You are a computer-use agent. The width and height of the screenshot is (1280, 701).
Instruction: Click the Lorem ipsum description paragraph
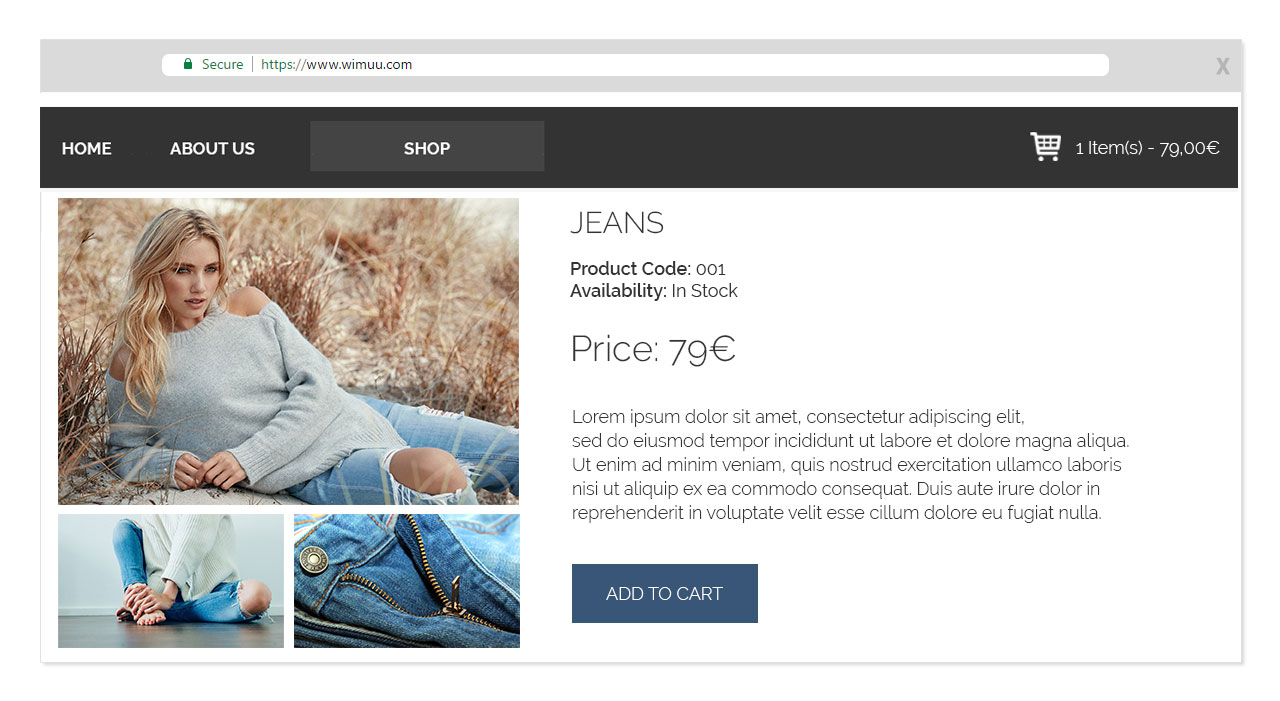point(851,465)
